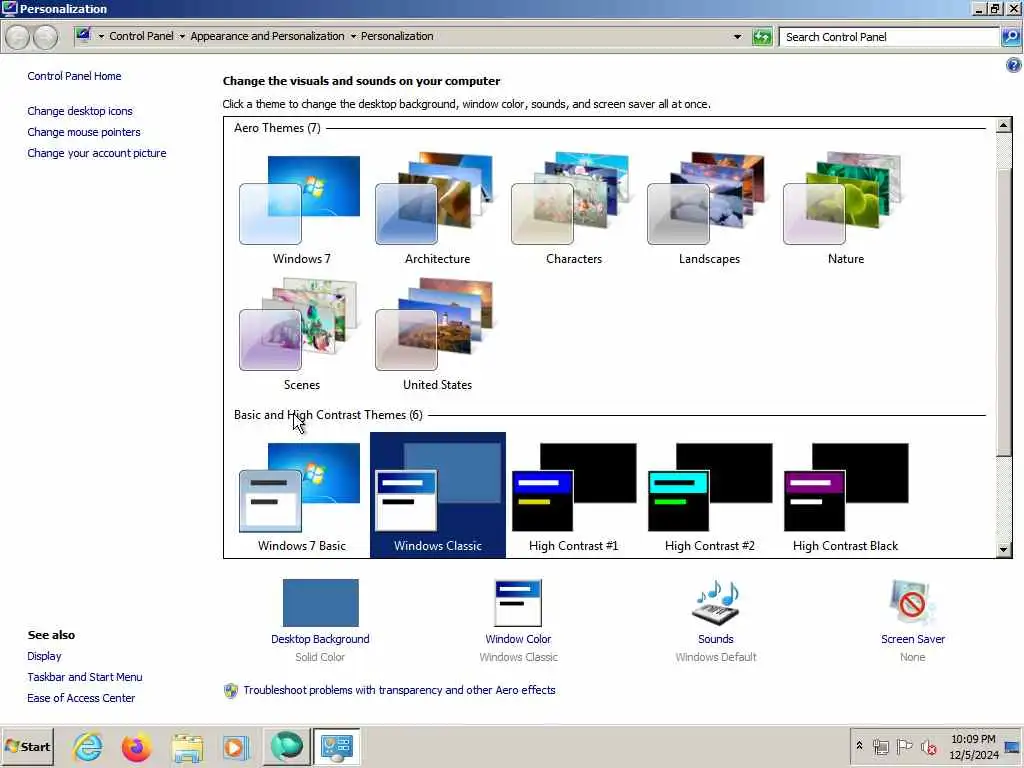
Task: Launch Firefox from the taskbar
Action: click(x=136, y=746)
